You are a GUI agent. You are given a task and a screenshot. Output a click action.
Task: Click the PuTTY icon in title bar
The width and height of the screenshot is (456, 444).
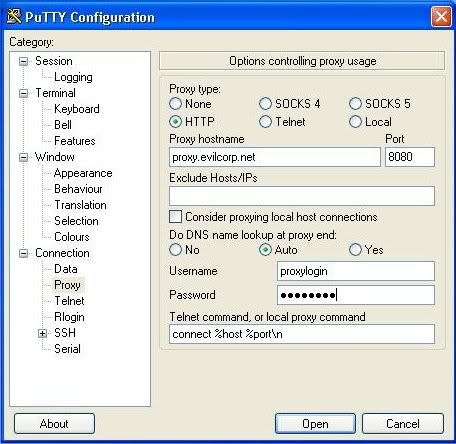[x=14, y=17]
